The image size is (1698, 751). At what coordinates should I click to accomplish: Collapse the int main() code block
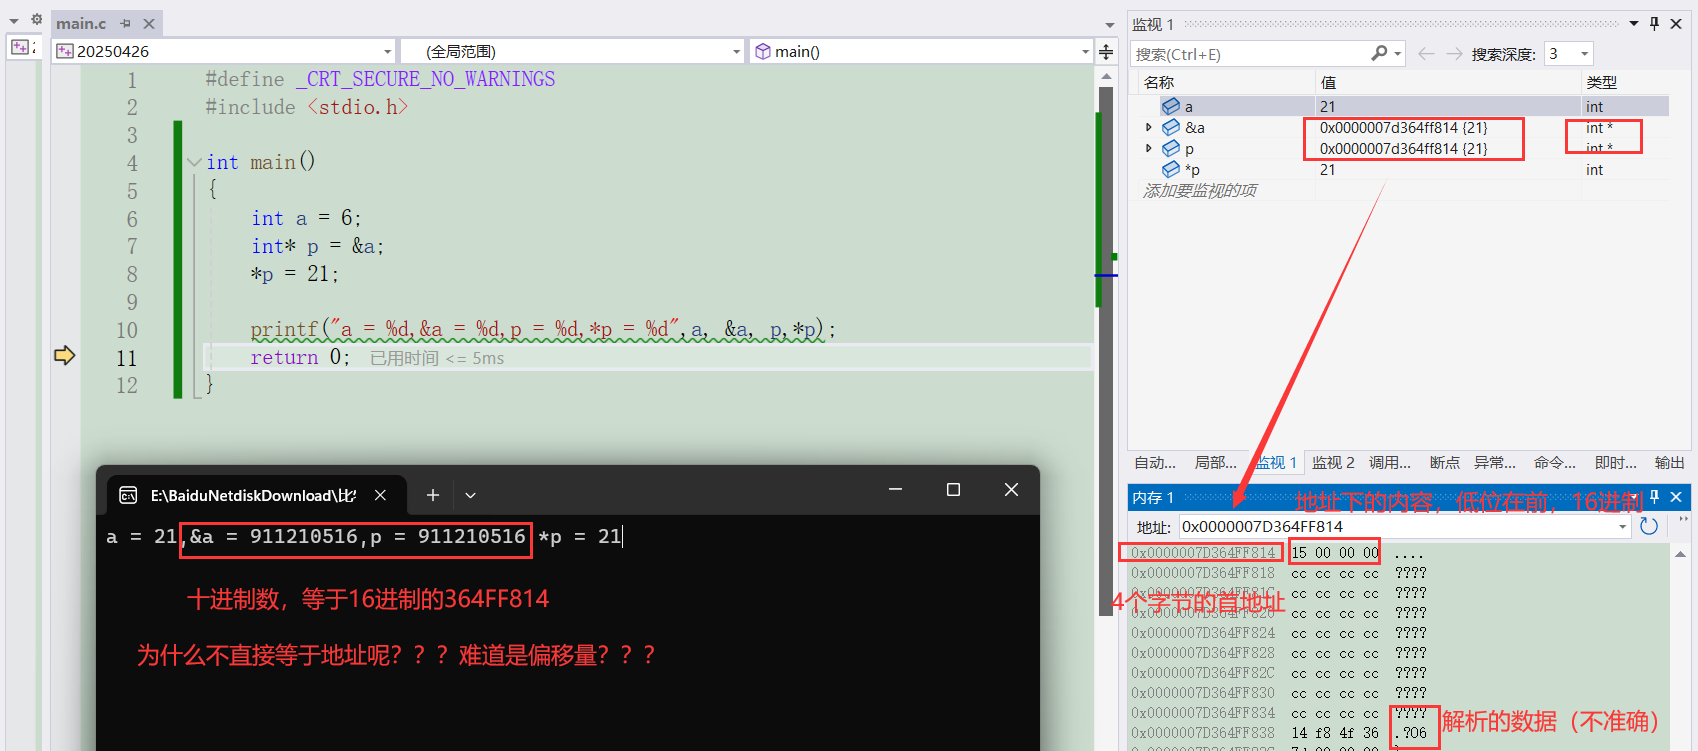point(194,162)
